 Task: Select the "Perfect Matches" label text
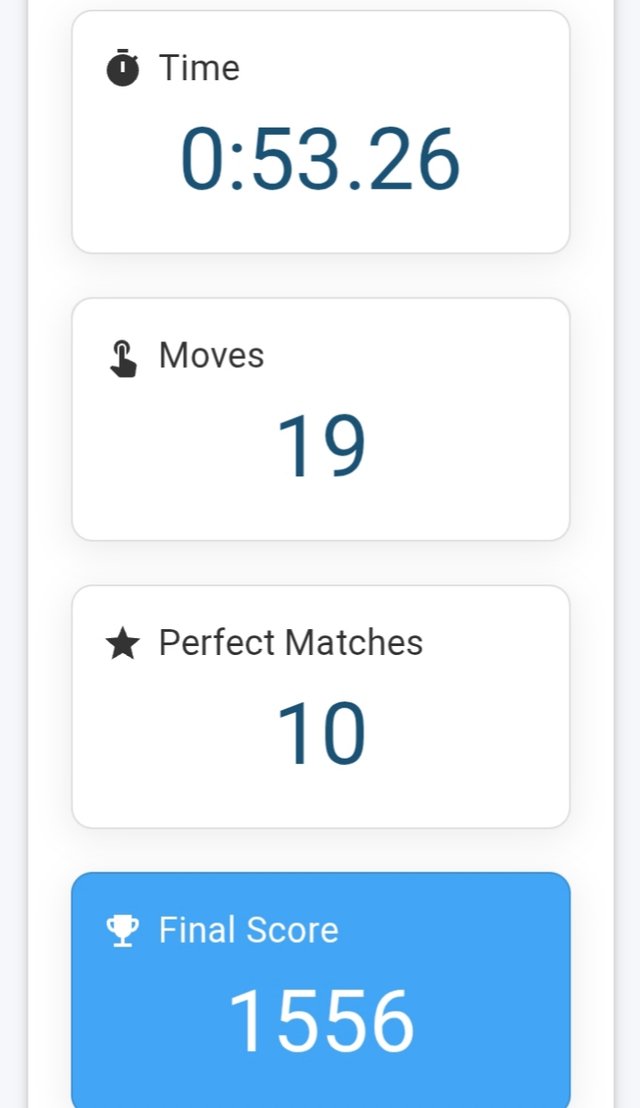pos(290,642)
